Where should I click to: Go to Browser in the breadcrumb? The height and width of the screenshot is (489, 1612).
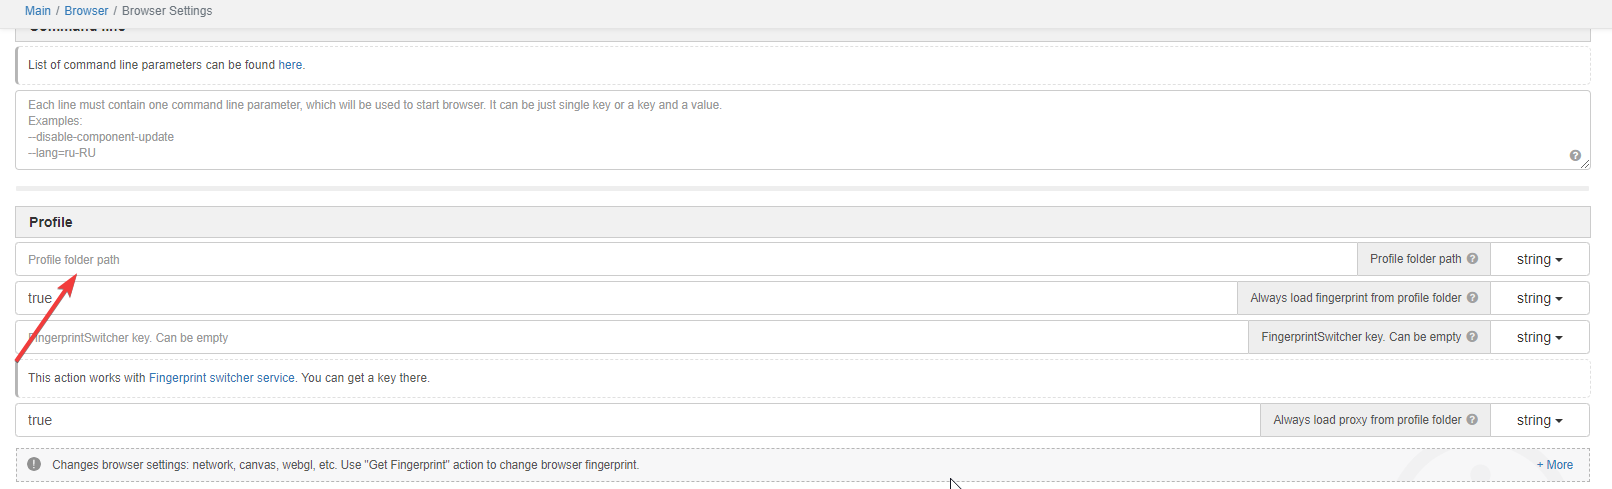86,11
